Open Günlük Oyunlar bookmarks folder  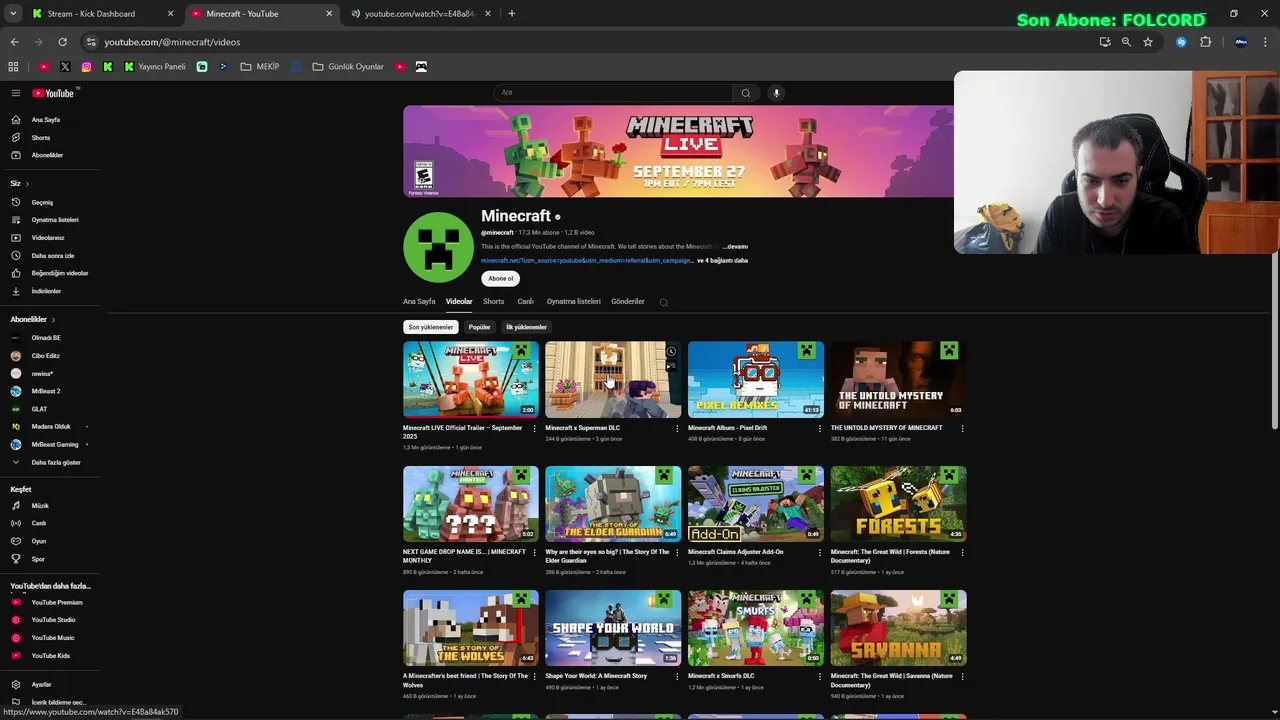[348, 67]
